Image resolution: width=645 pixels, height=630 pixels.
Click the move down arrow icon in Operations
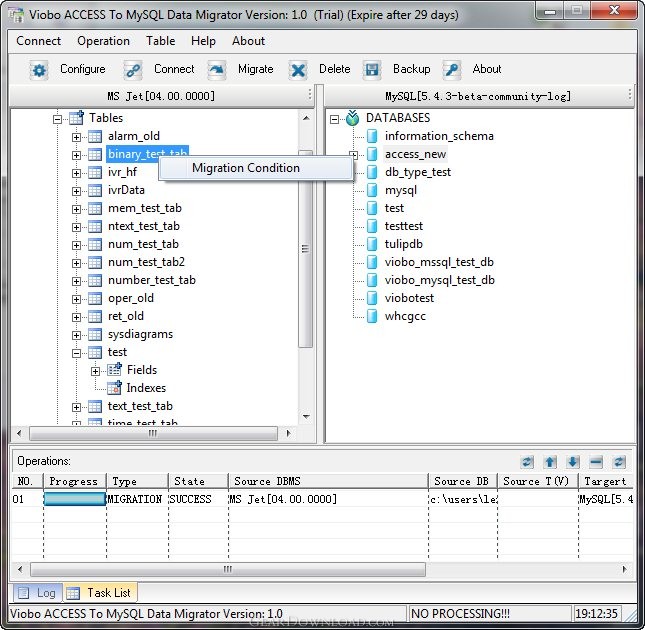[x=573, y=462]
